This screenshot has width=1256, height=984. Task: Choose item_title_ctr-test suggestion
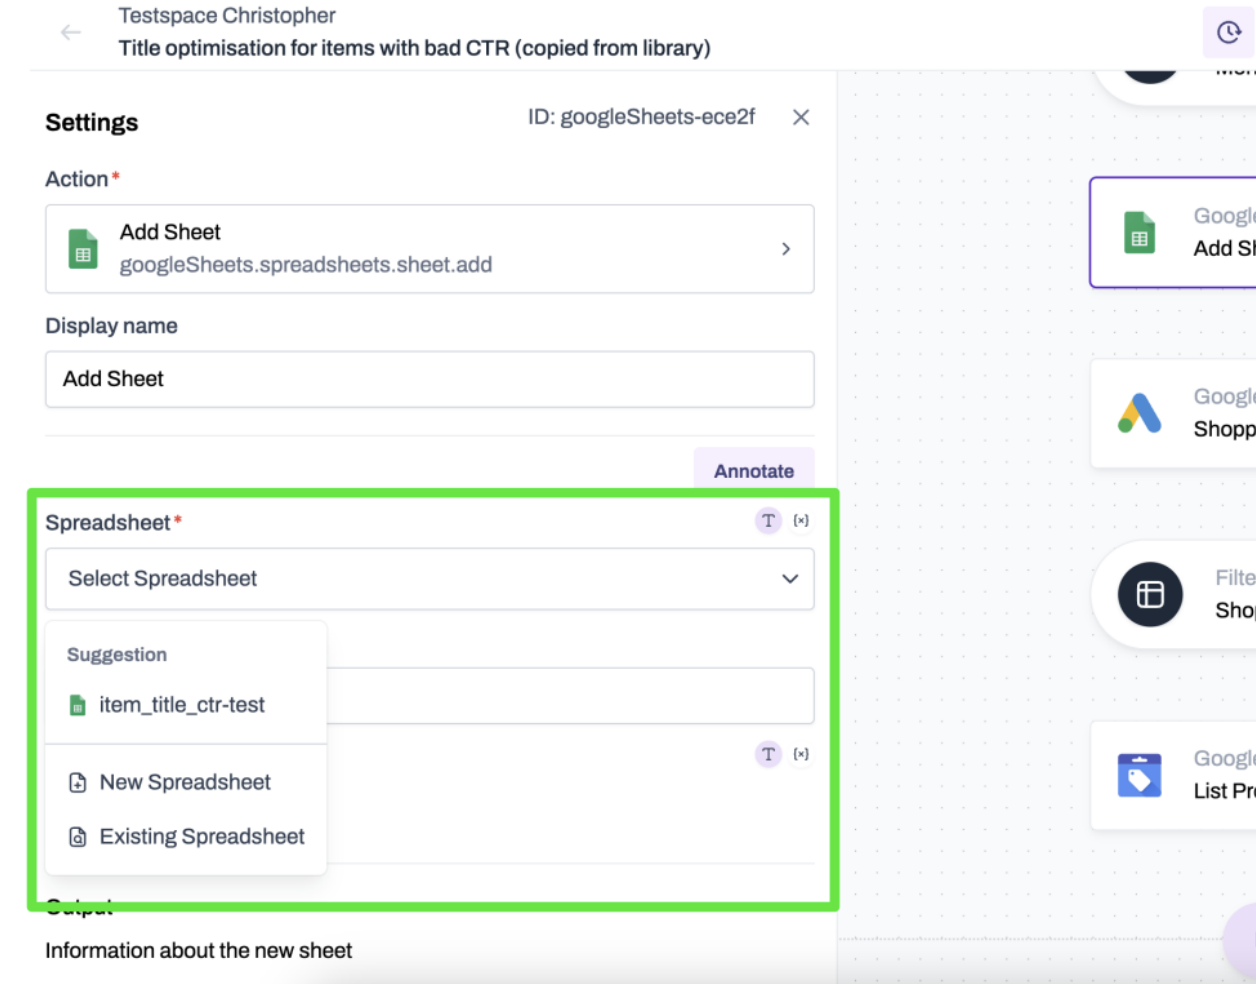[186, 705]
